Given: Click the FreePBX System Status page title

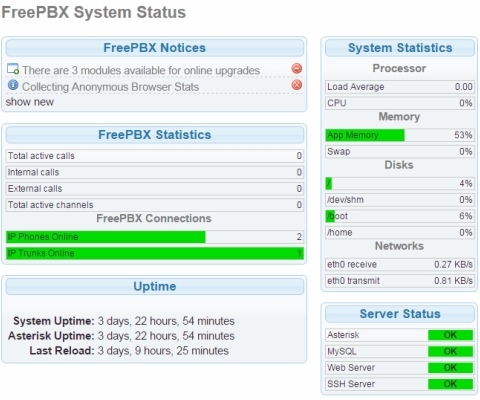Looking at the screenshot, I should click(x=94, y=13).
